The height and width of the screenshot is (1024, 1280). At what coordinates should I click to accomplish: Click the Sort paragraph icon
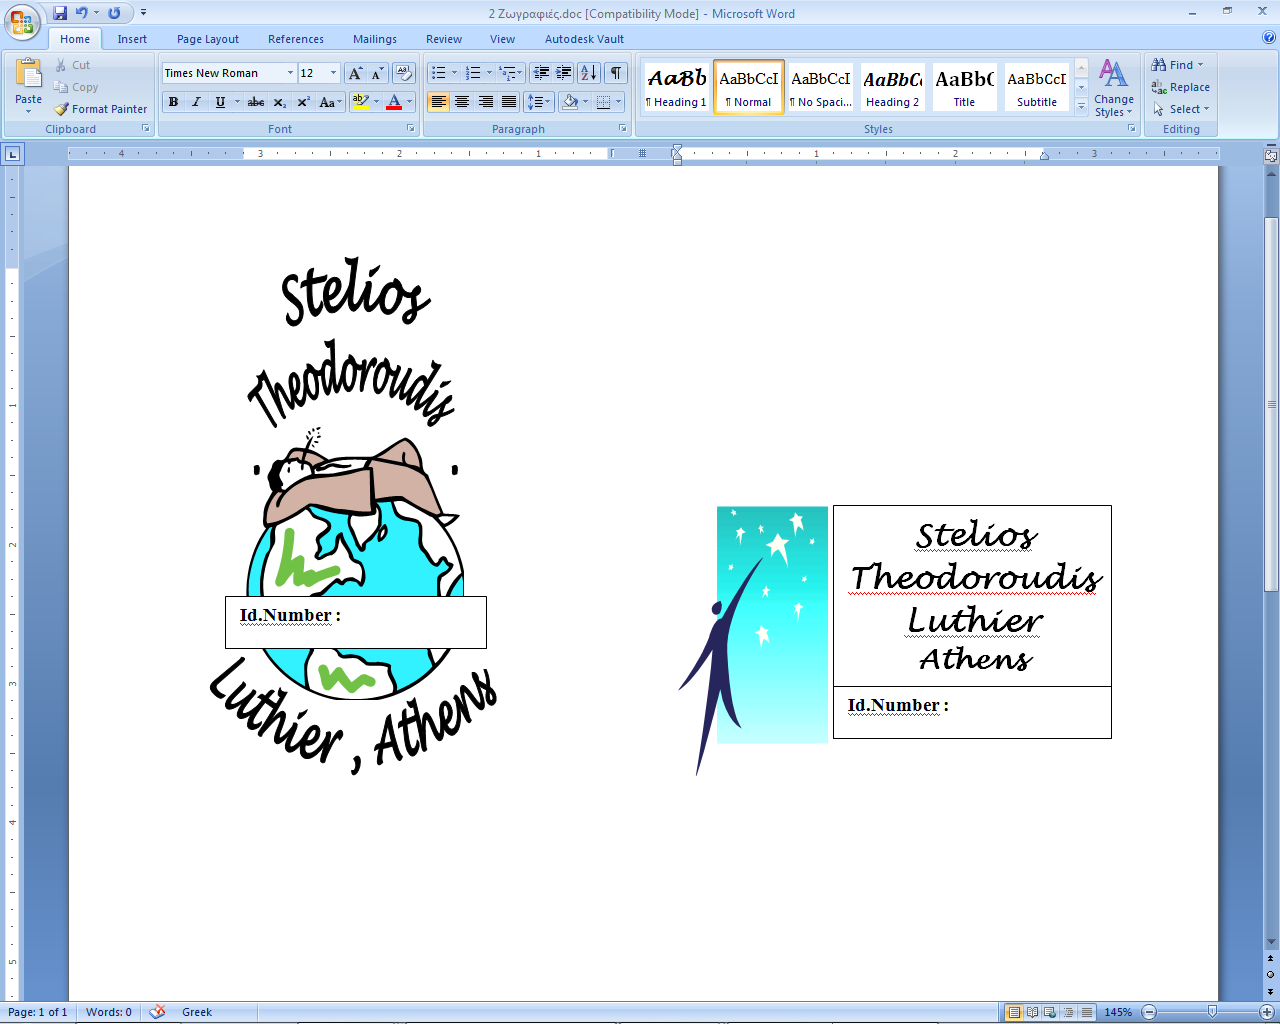589,73
